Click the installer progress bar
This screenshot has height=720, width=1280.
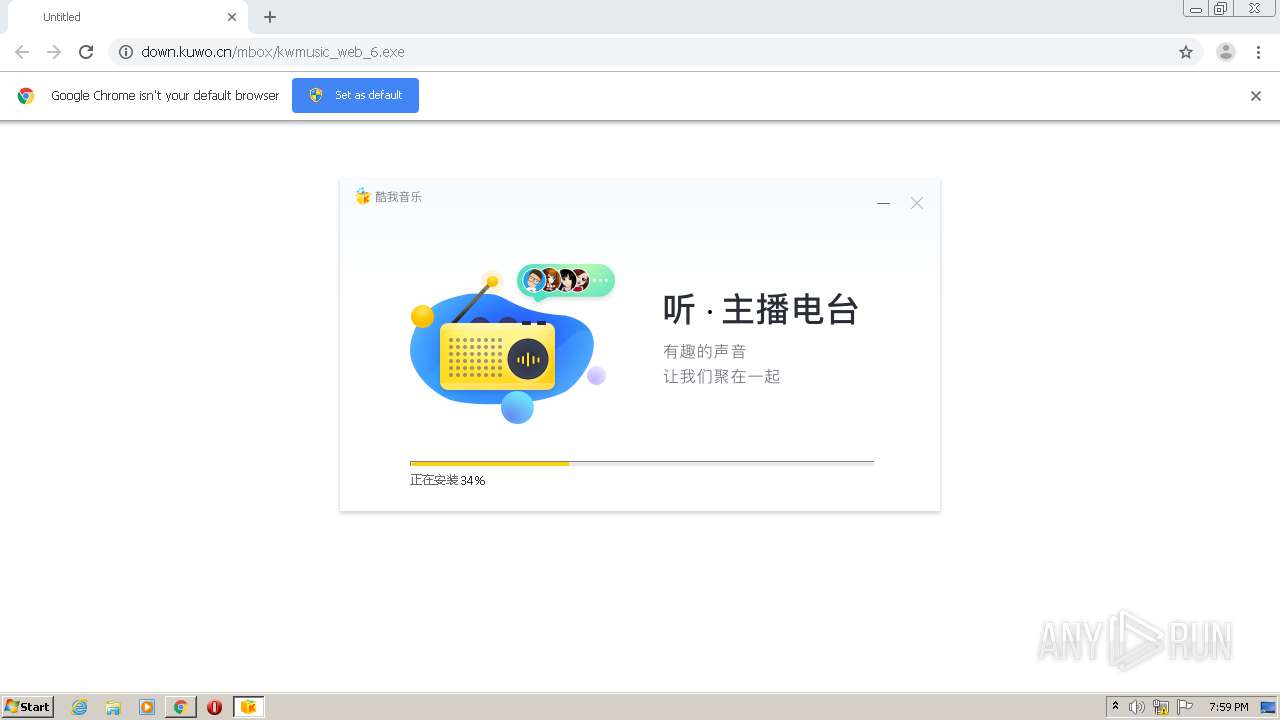[642, 463]
